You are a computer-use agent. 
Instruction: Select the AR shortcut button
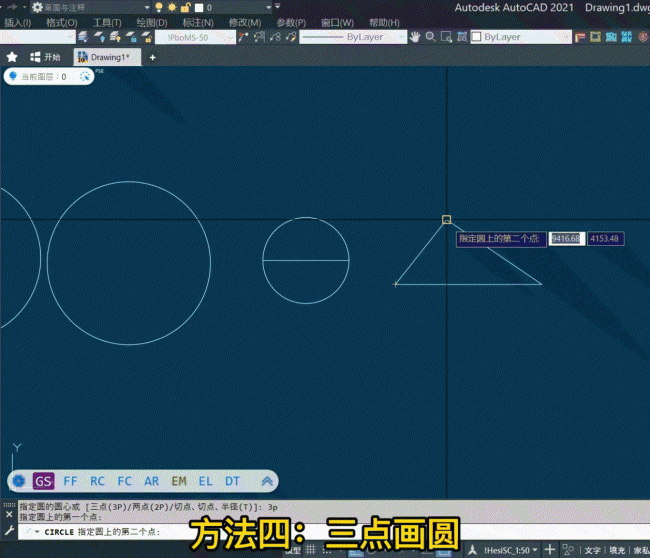point(151,481)
